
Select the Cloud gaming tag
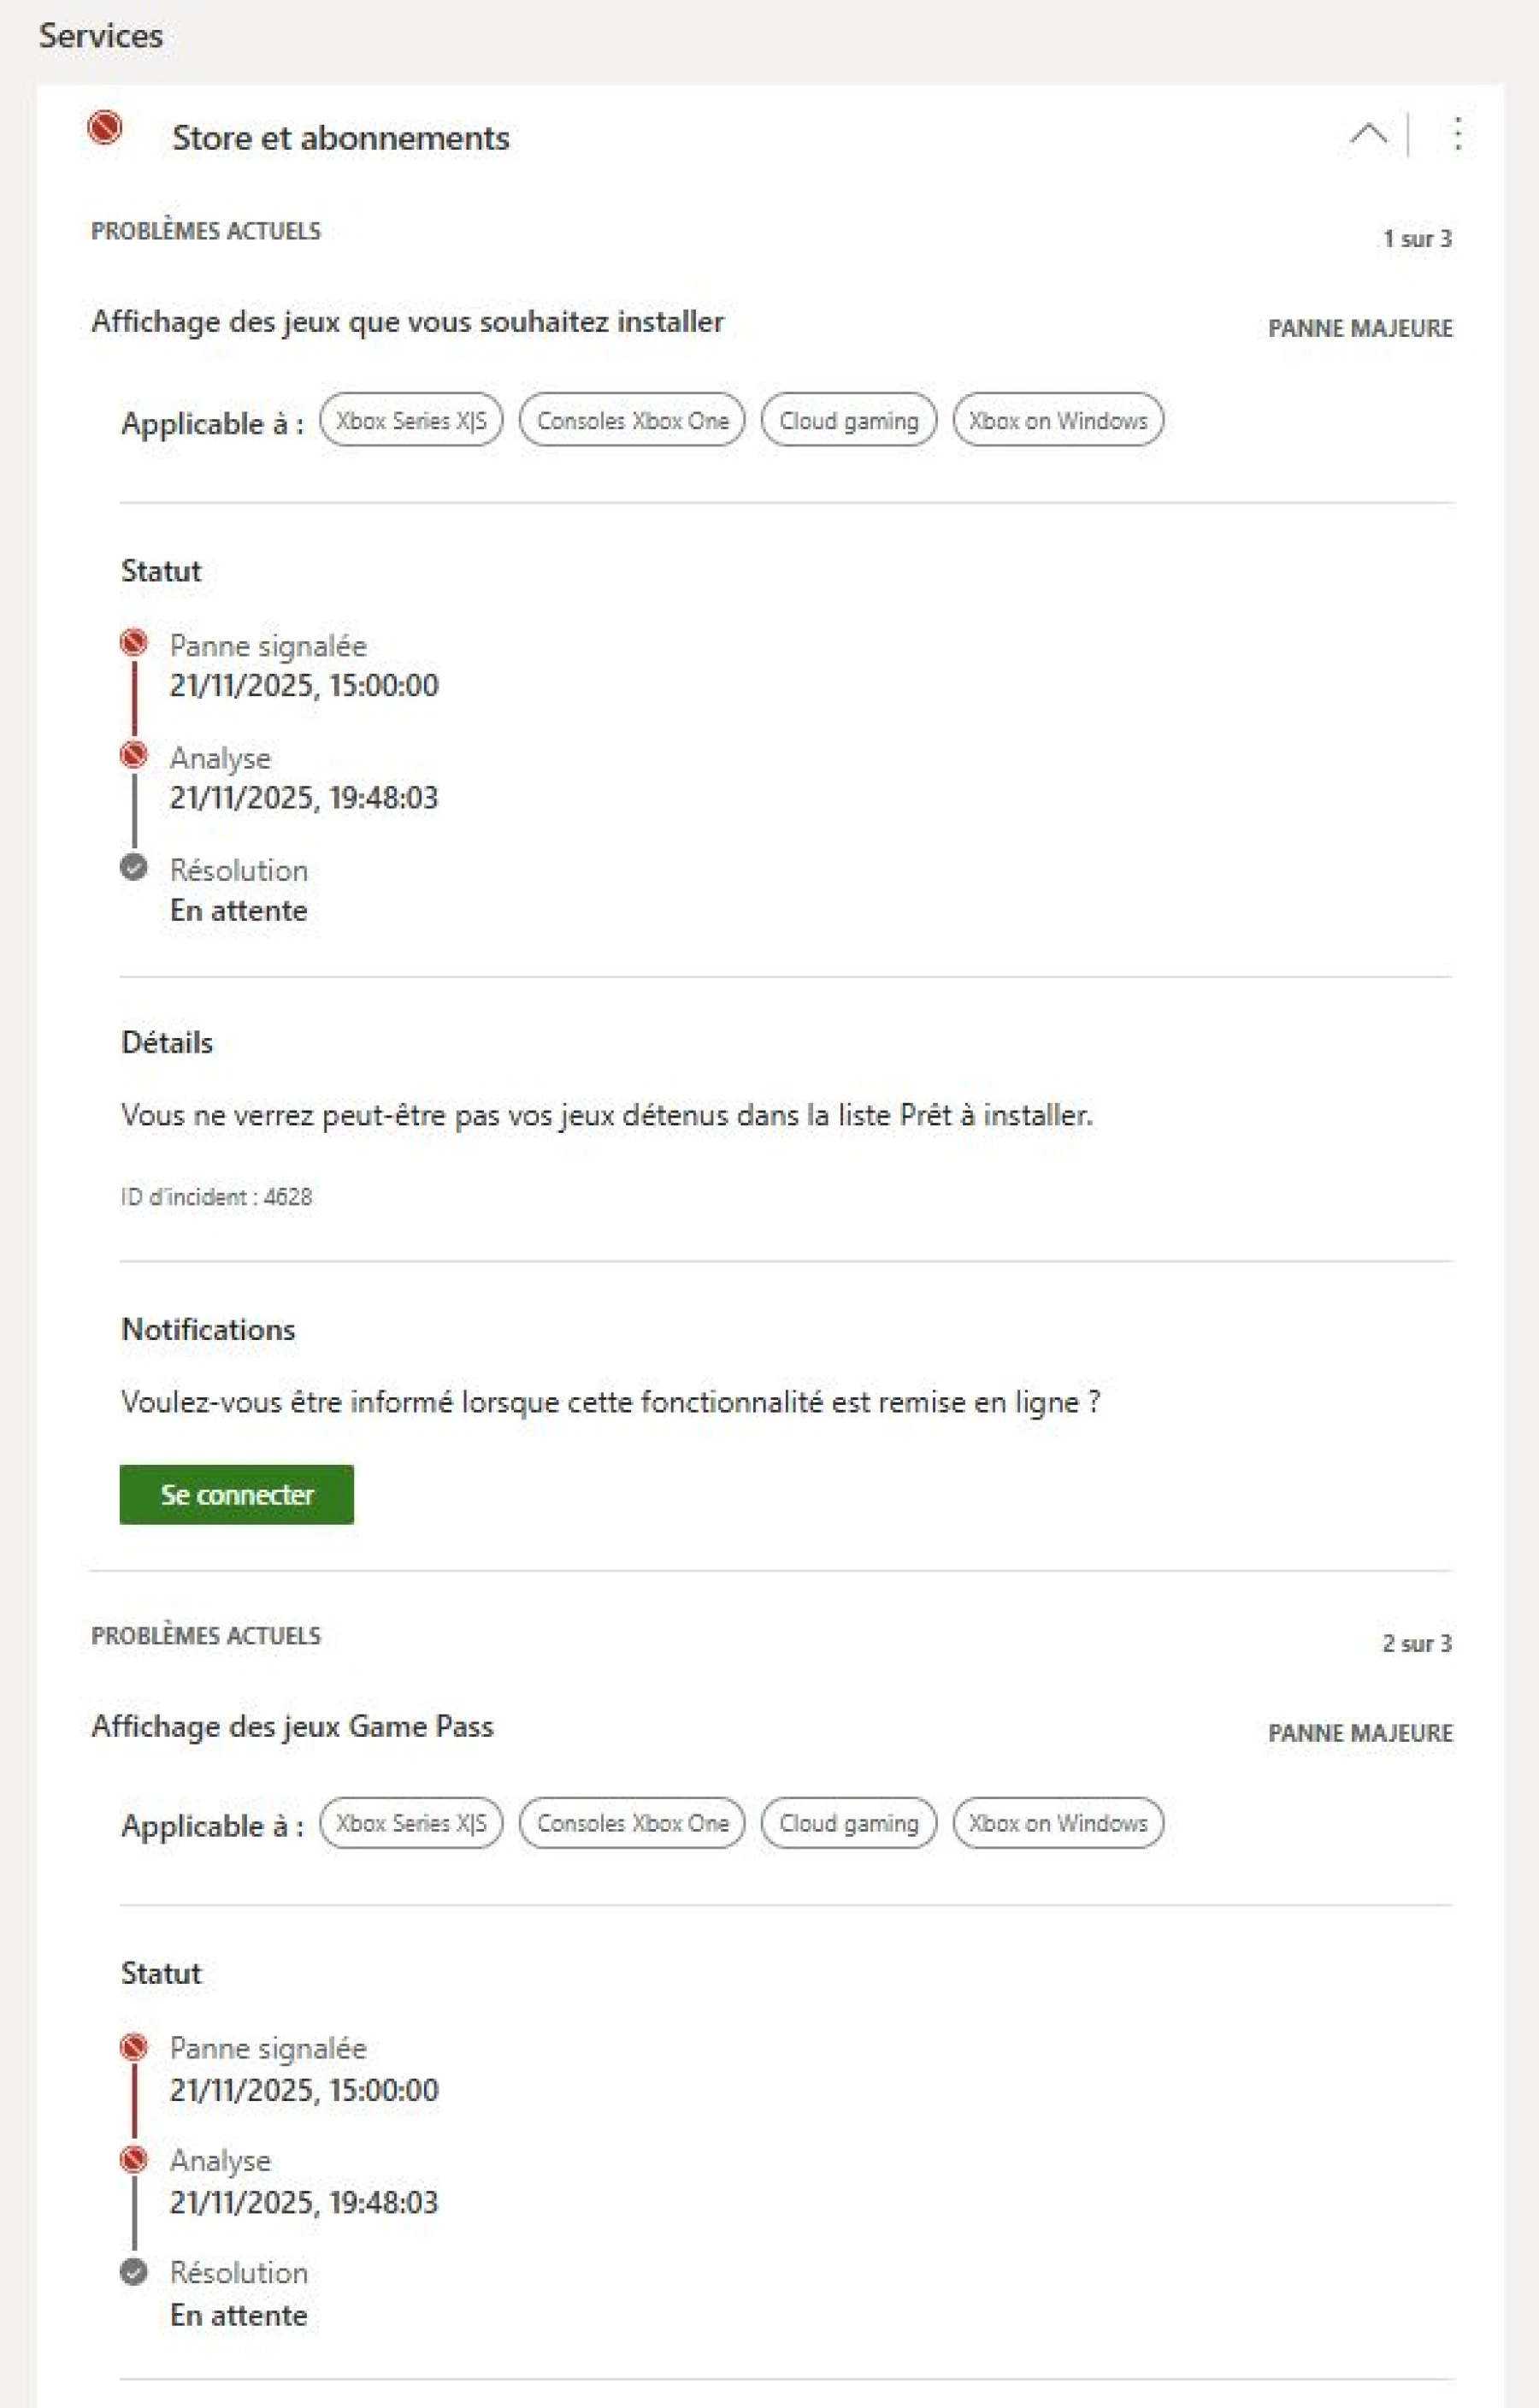coord(850,421)
